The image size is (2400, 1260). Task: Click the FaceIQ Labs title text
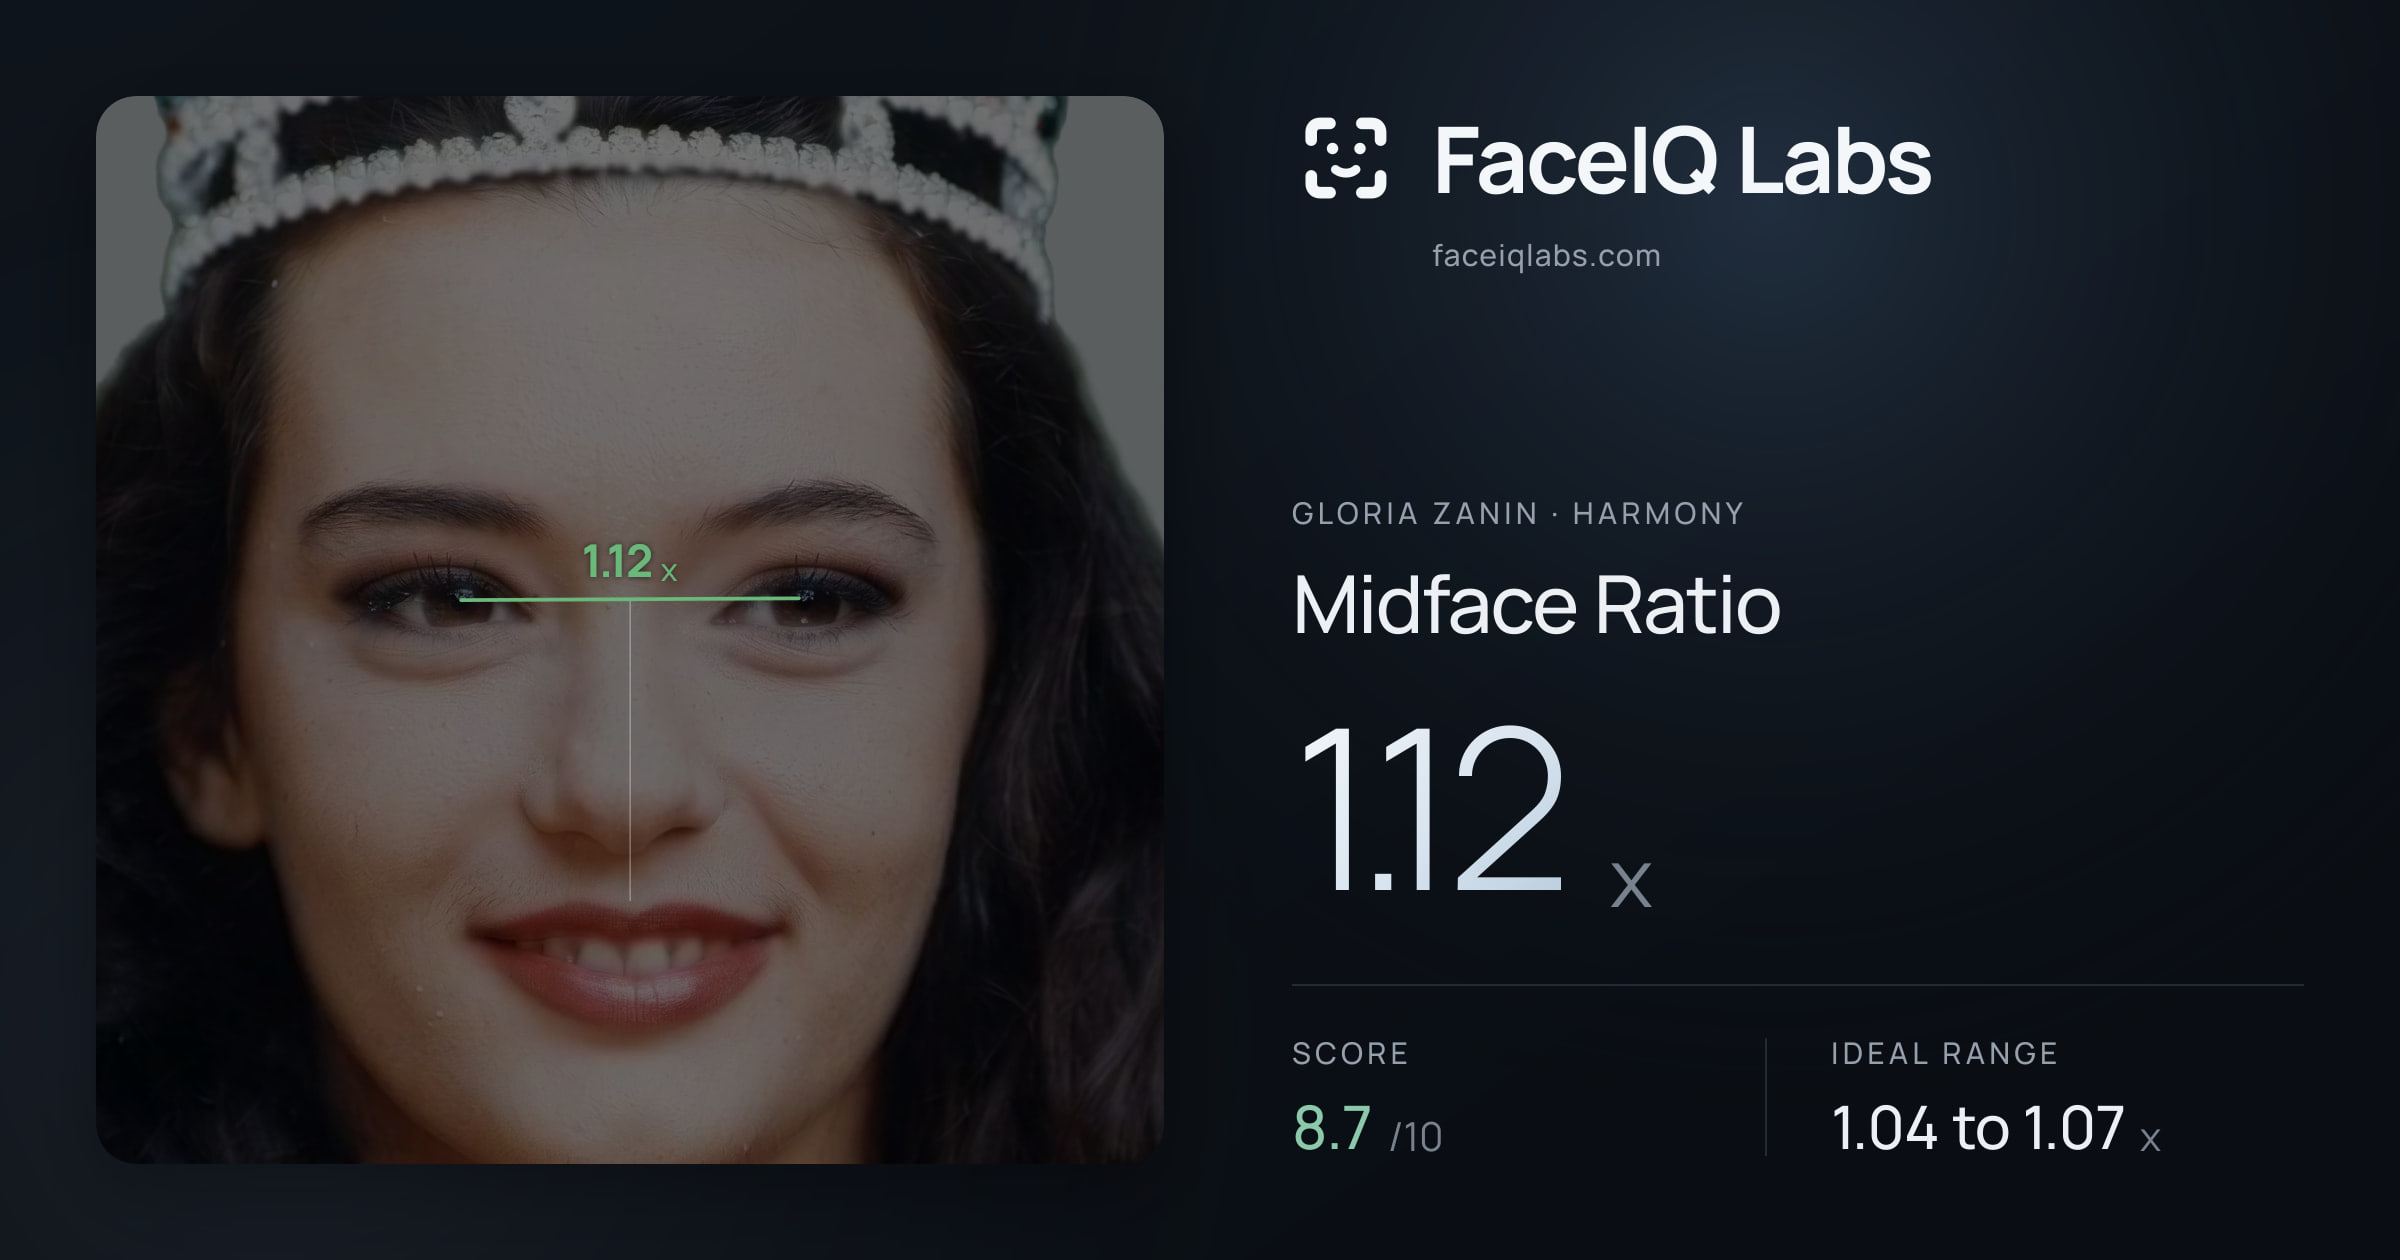1682,160
